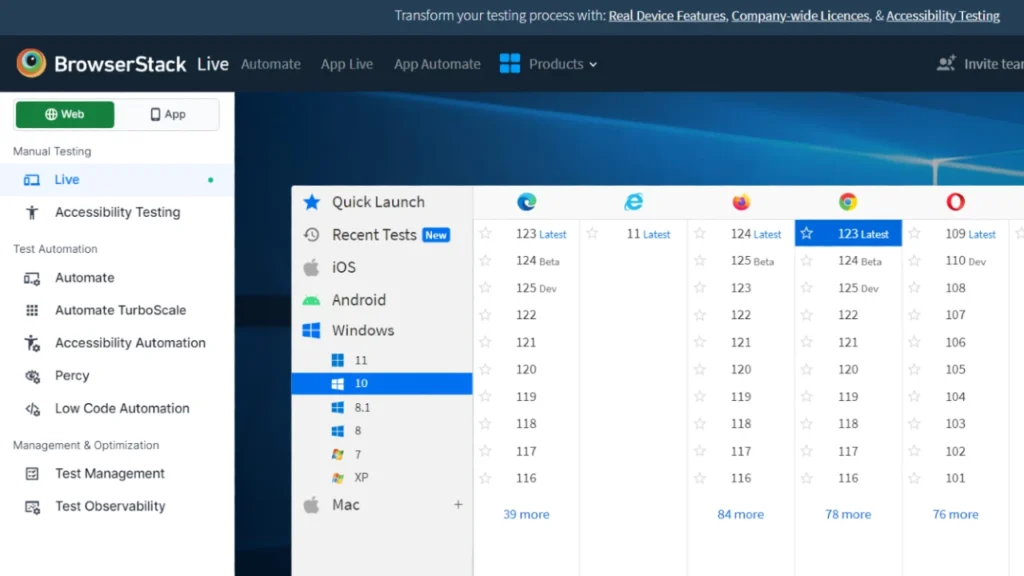Viewport: 1024px width, 576px height.
Task: Show 84 more Firefox versions
Action: [x=740, y=514]
